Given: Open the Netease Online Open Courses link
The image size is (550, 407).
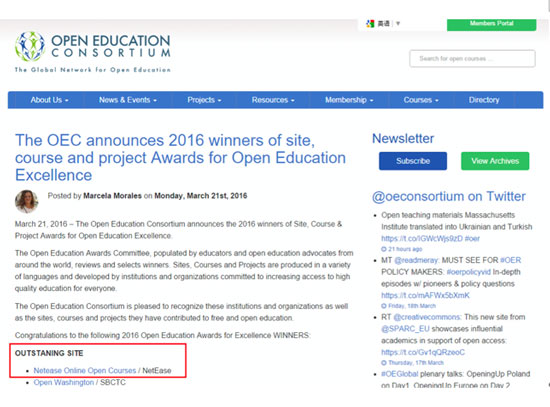Looking at the screenshot, I should coord(85,371).
